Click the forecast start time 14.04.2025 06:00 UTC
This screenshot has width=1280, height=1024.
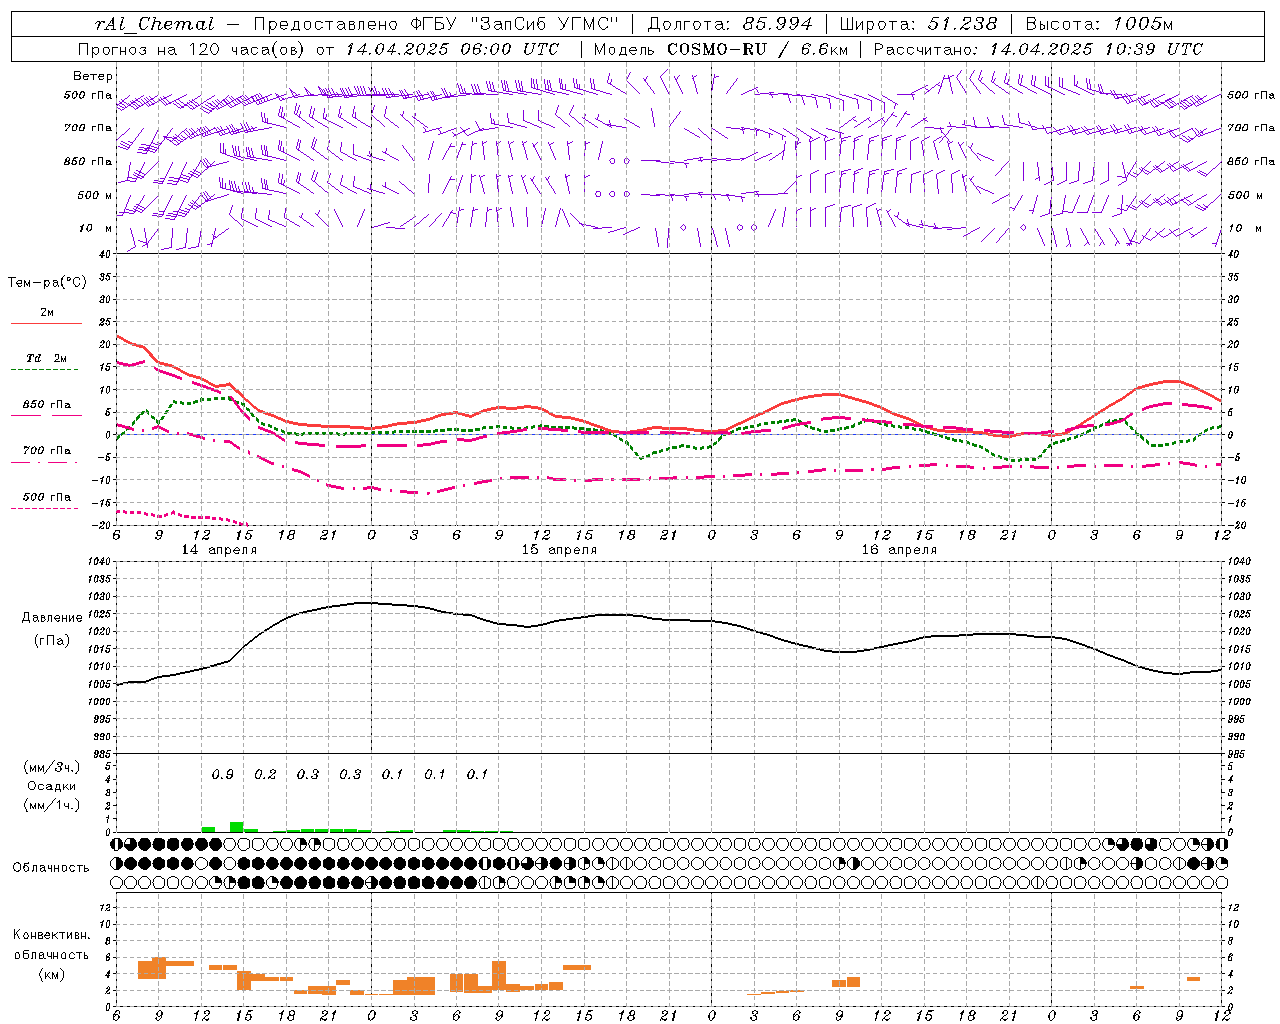pos(451,49)
